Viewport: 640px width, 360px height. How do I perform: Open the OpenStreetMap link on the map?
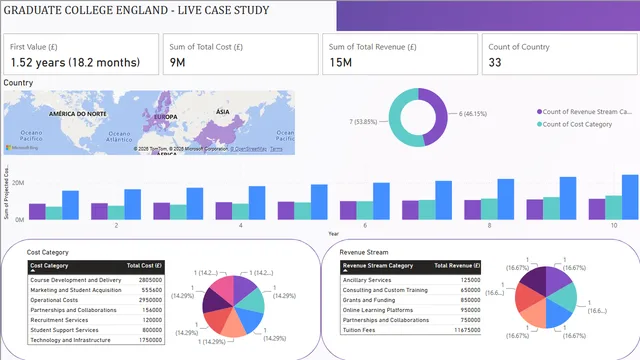(x=248, y=149)
